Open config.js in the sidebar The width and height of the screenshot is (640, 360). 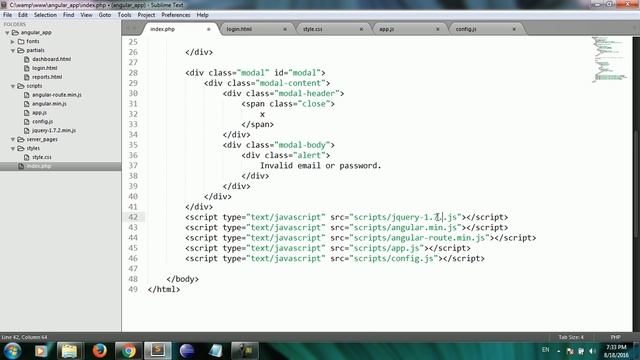pos(42,121)
